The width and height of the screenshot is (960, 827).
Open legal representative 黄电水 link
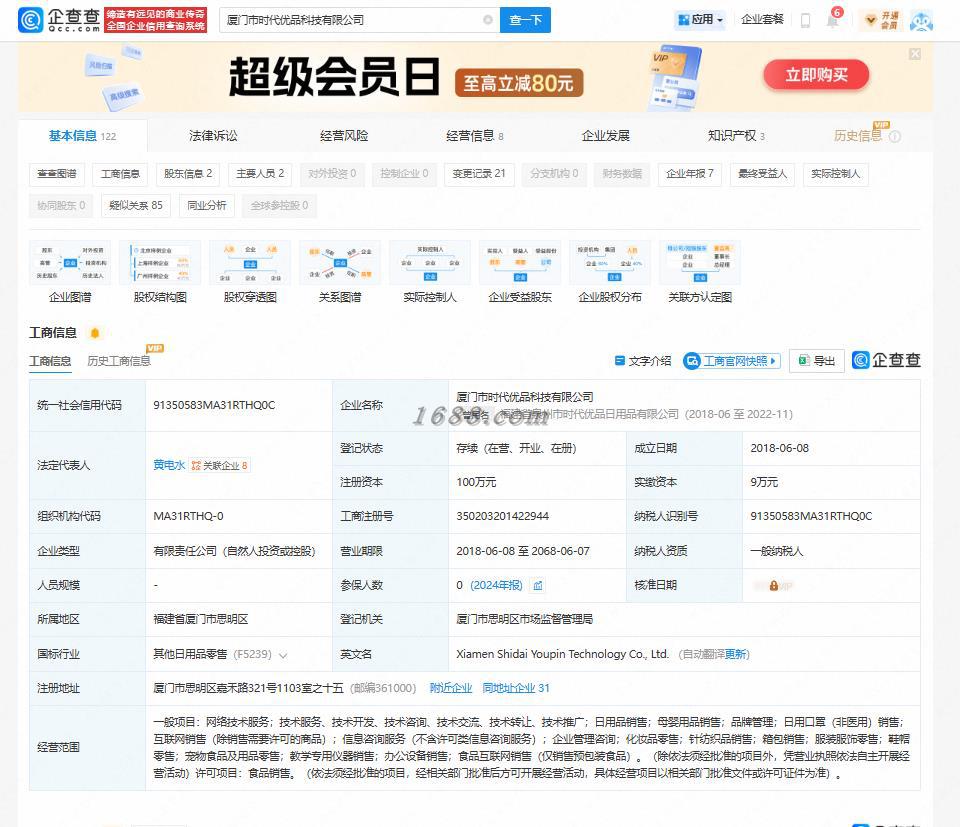click(x=169, y=465)
